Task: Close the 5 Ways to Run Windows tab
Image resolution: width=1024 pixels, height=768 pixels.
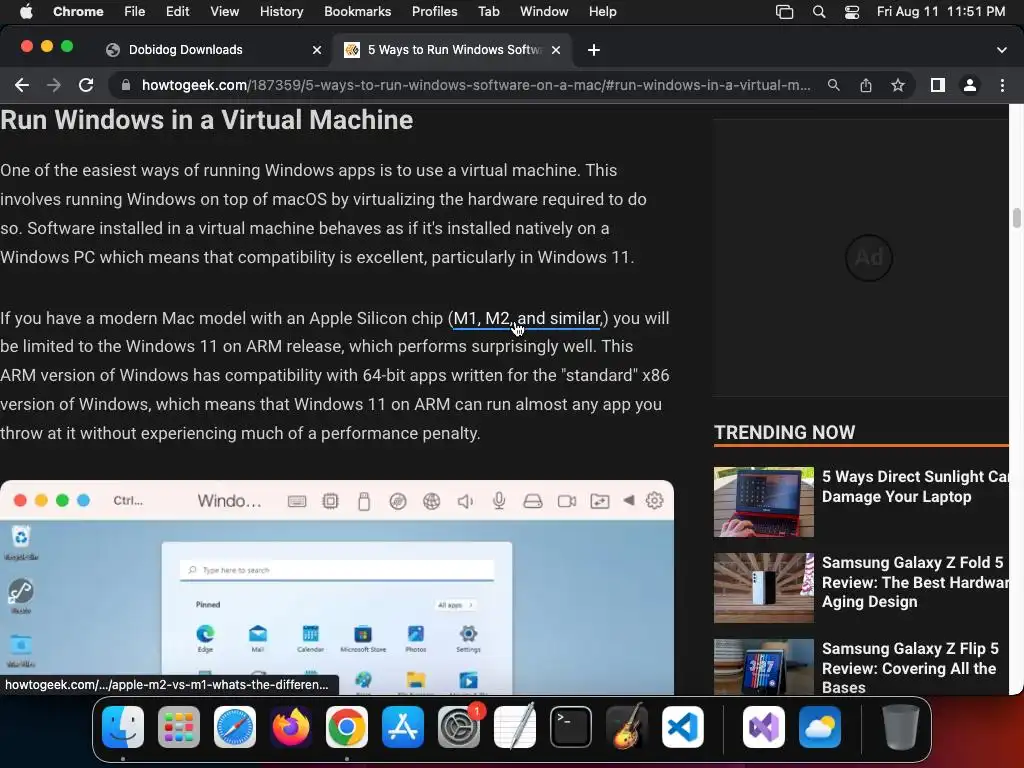Action: click(x=556, y=50)
